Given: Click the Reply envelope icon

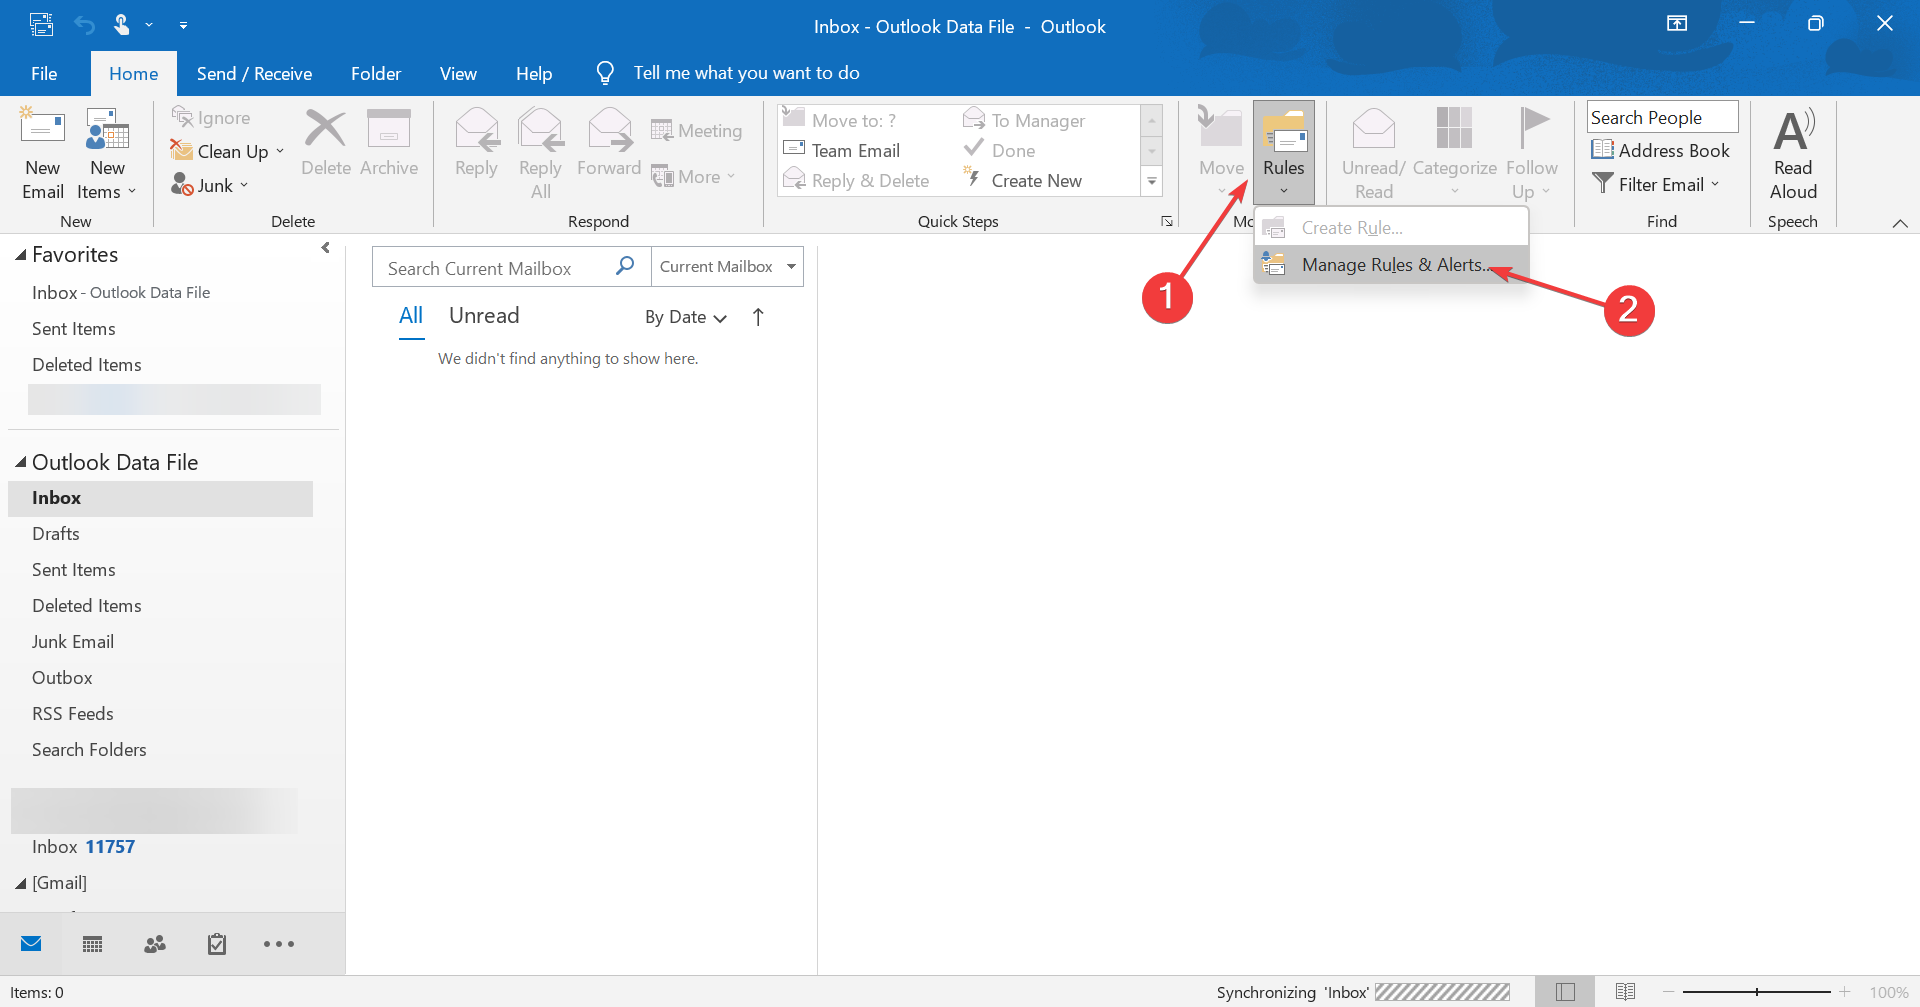Looking at the screenshot, I should [476, 129].
